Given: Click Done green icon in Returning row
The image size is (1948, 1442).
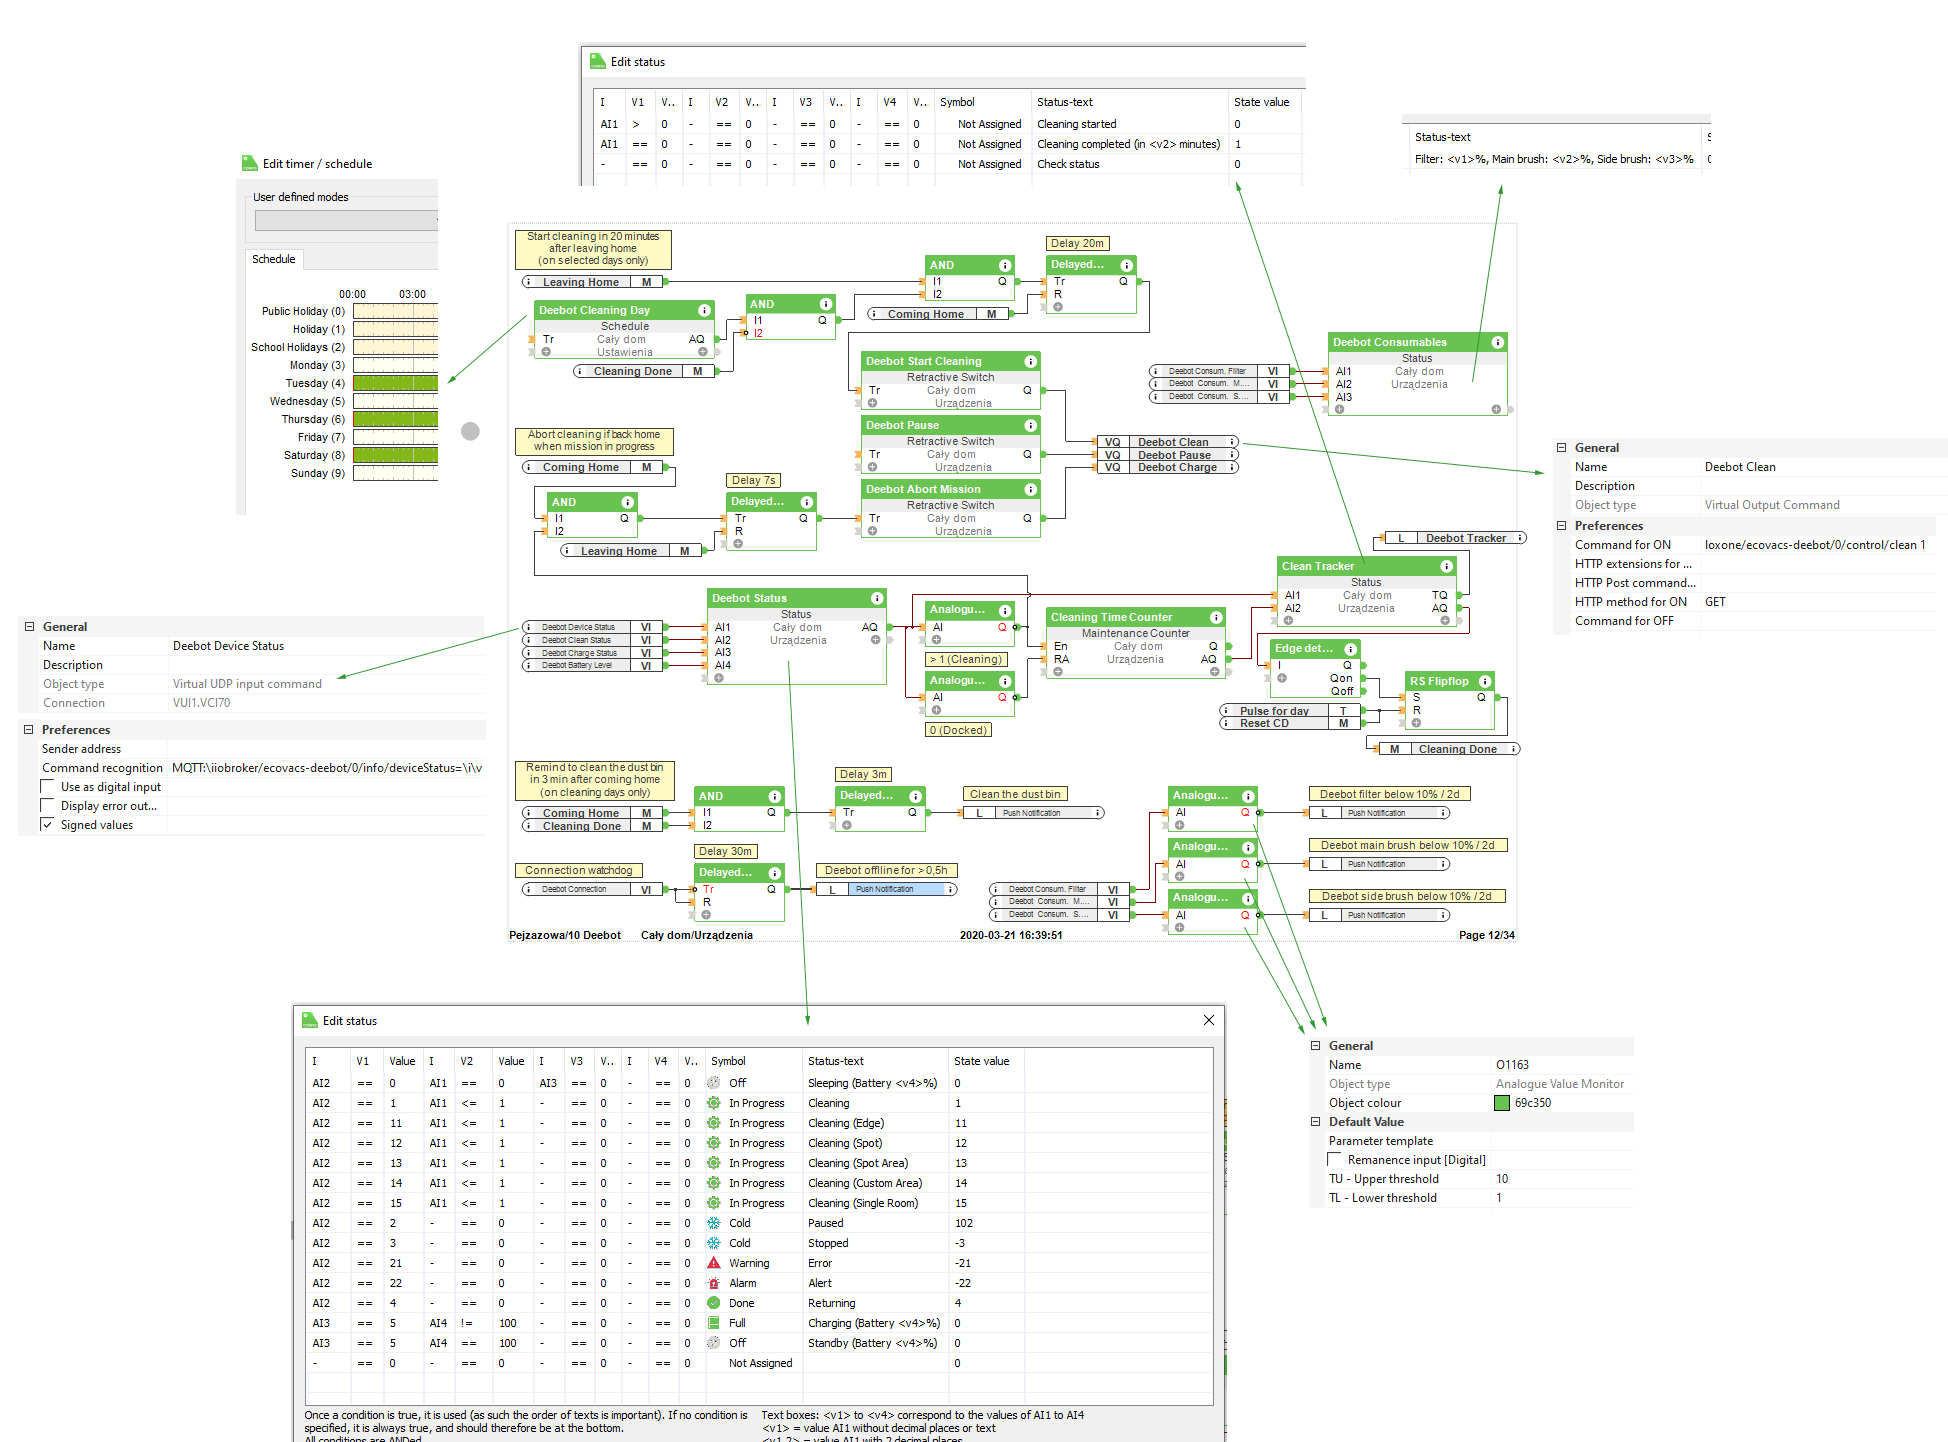Looking at the screenshot, I should [x=714, y=1303].
